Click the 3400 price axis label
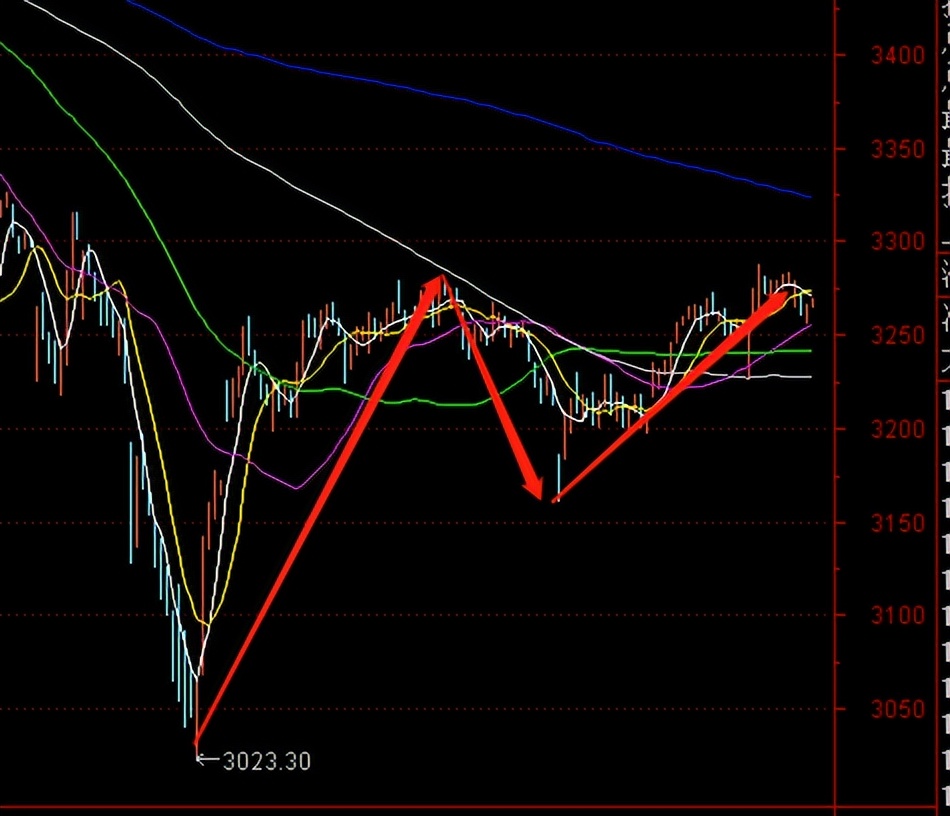 click(x=898, y=56)
